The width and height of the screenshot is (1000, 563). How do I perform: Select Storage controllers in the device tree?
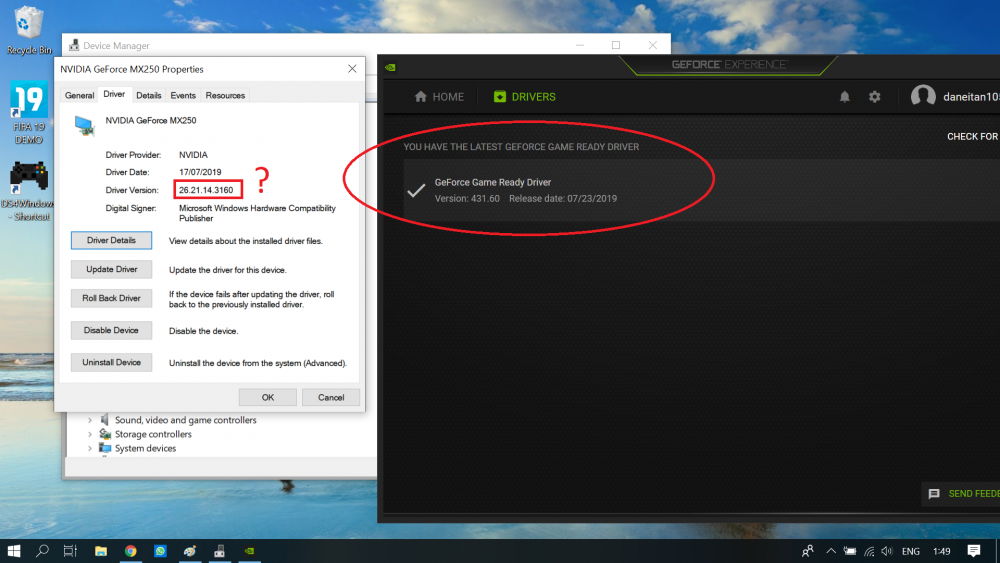point(153,434)
